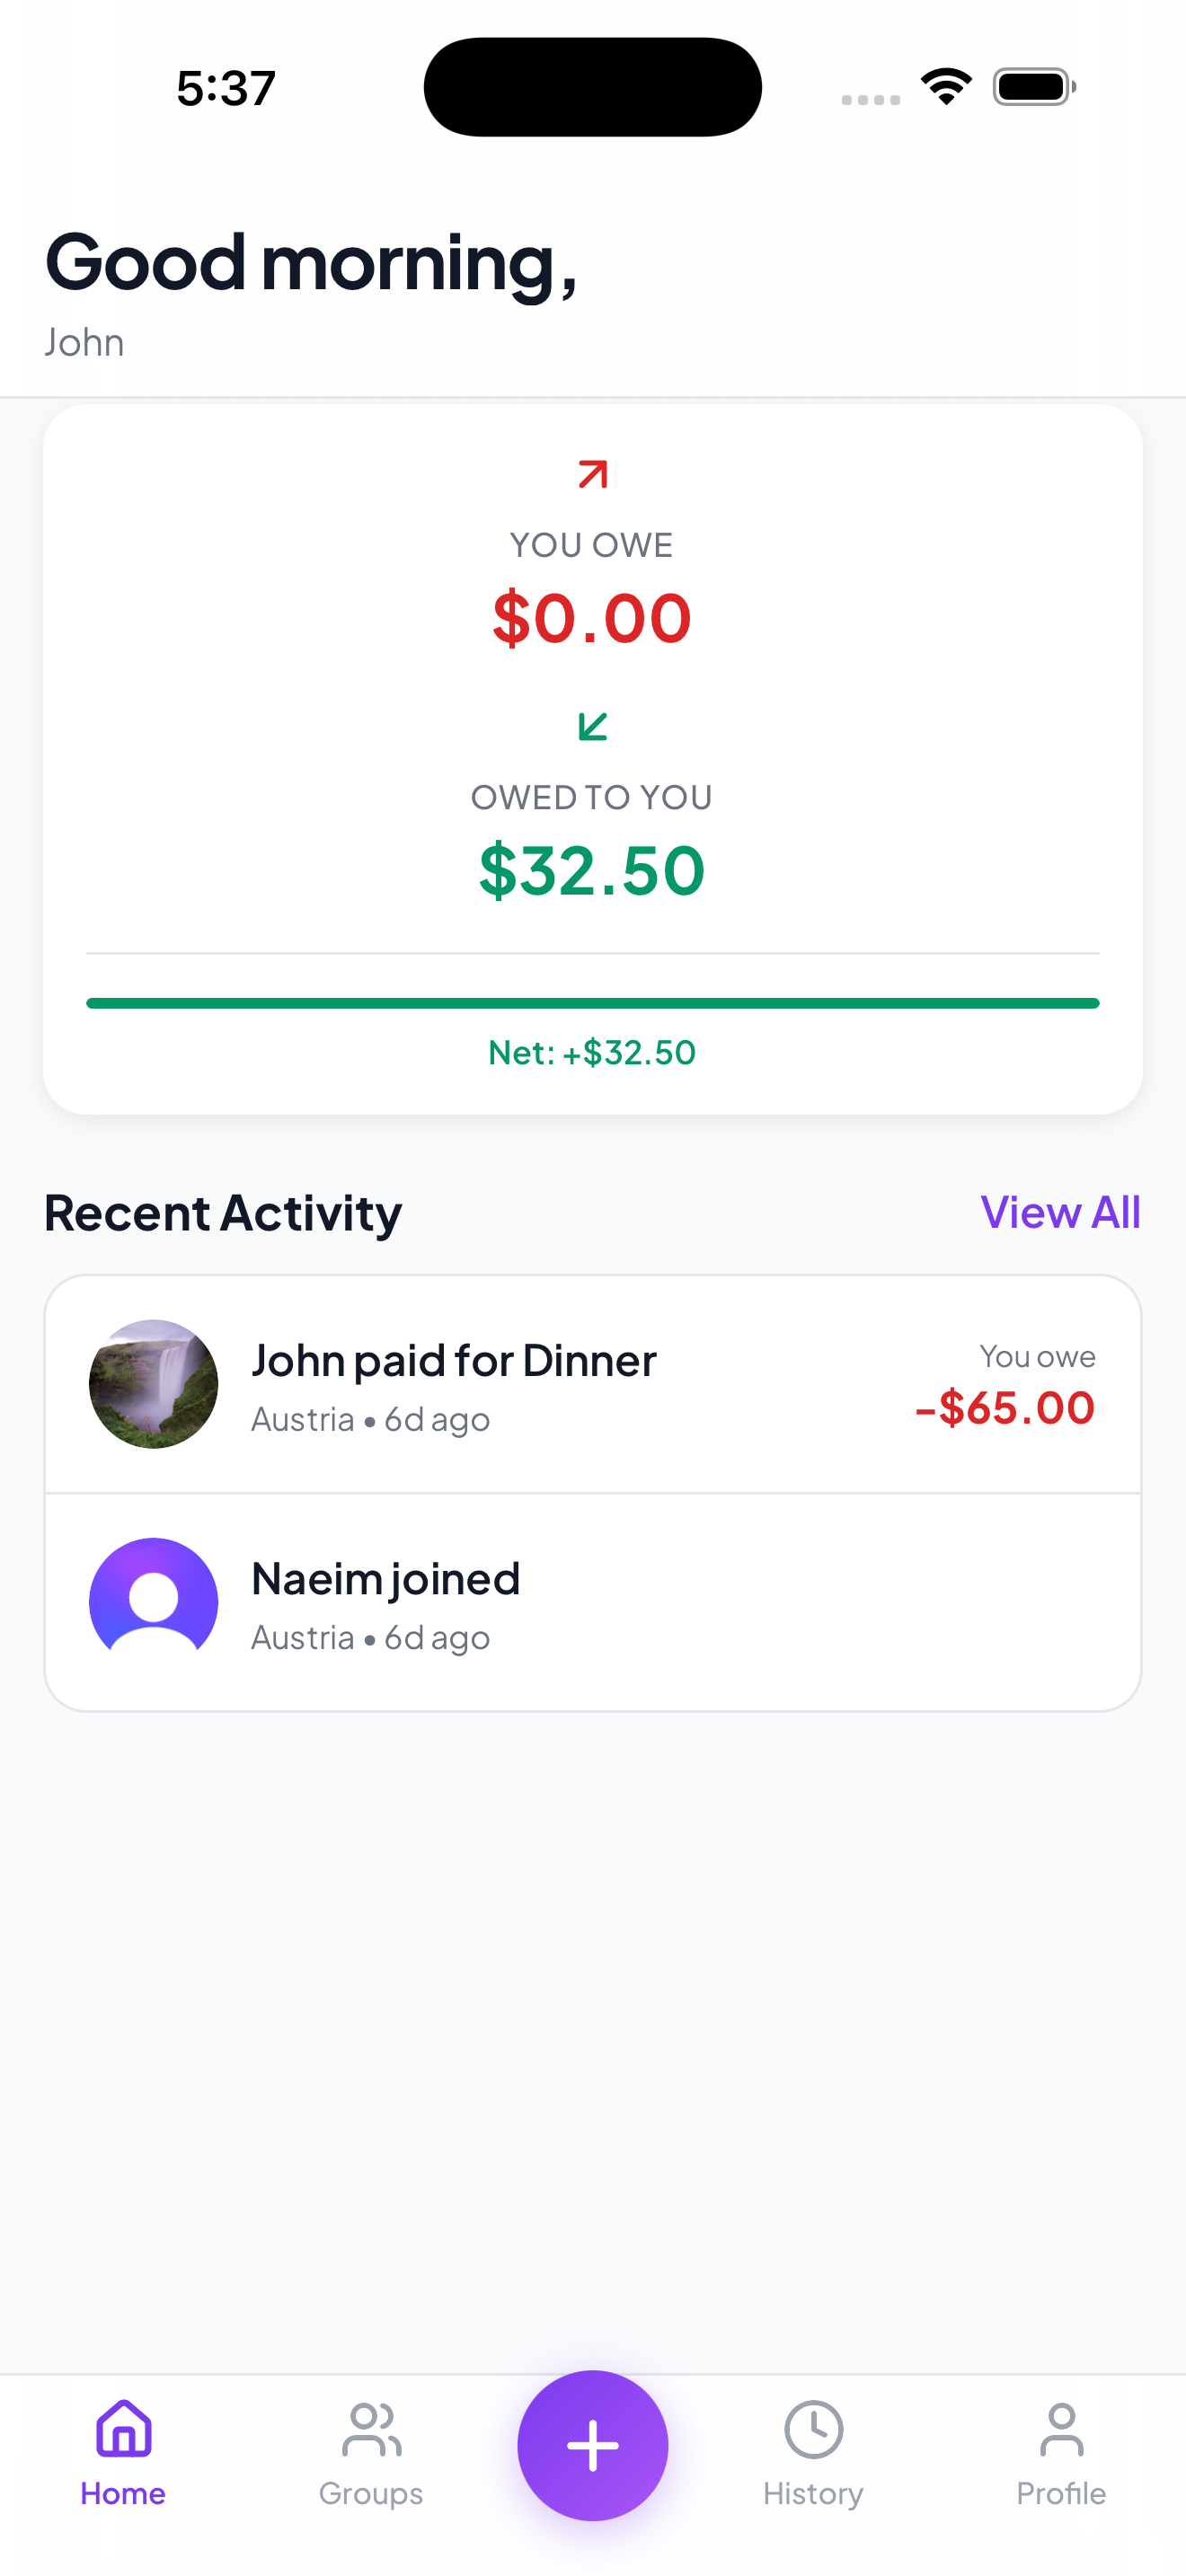Image resolution: width=1186 pixels, height=2576 pixels.
Task: Tap Naeim's purple avatar icon
Action: [x=154, y=1602]
